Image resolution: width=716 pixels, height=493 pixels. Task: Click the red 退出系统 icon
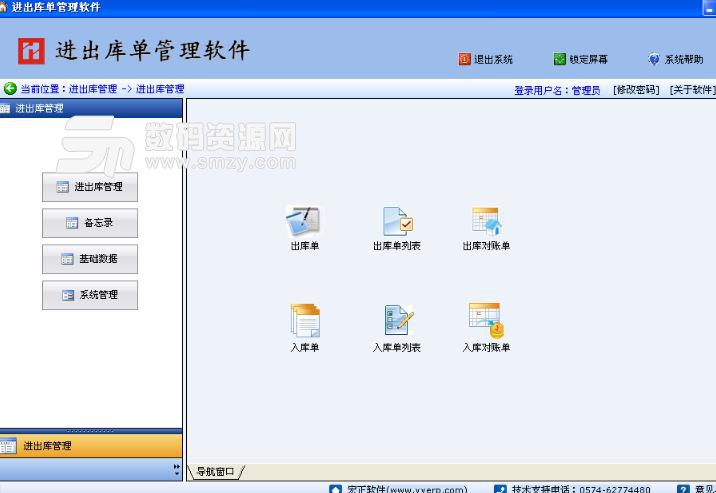click(x=464, y=59)
